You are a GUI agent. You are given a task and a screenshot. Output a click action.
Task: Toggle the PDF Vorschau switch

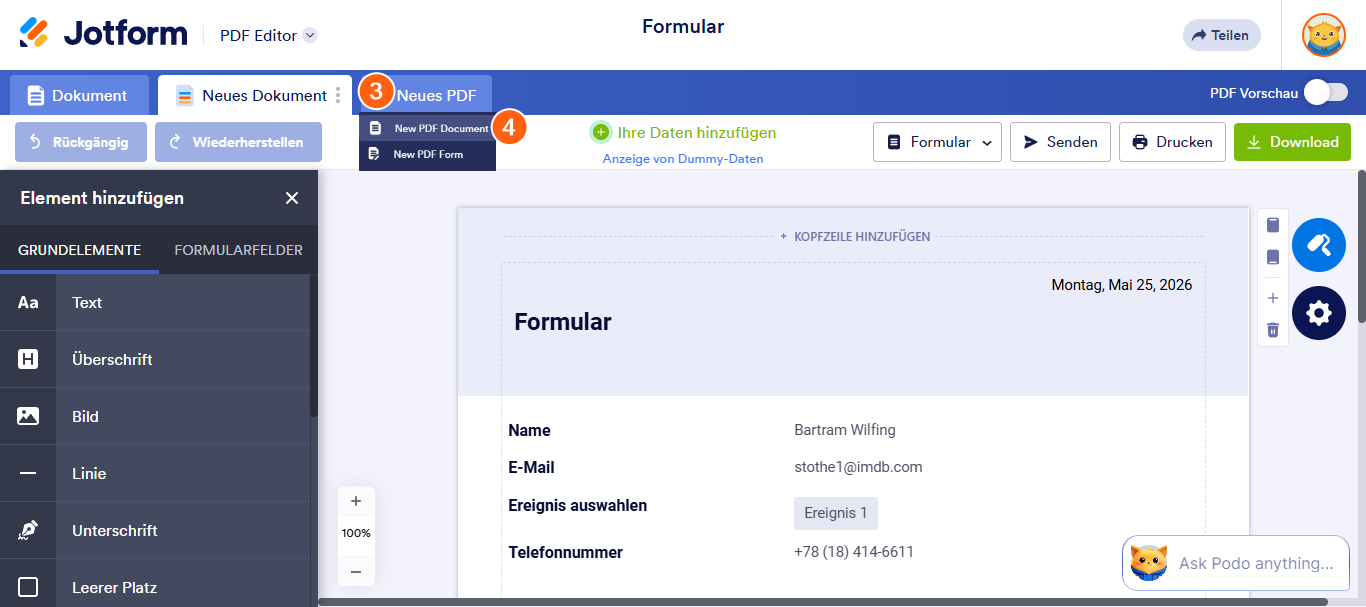pos(1326,93)
